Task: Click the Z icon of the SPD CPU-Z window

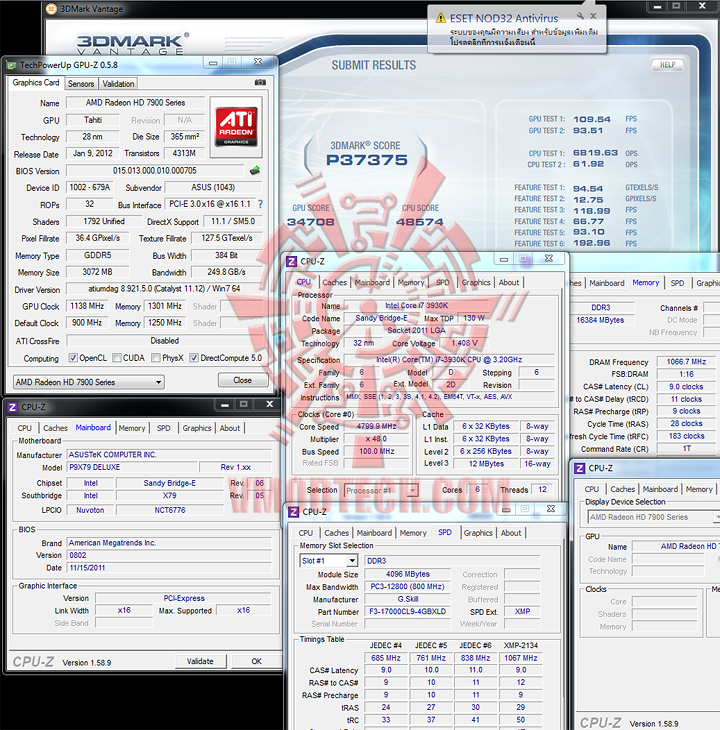Action: pos(294,512)
